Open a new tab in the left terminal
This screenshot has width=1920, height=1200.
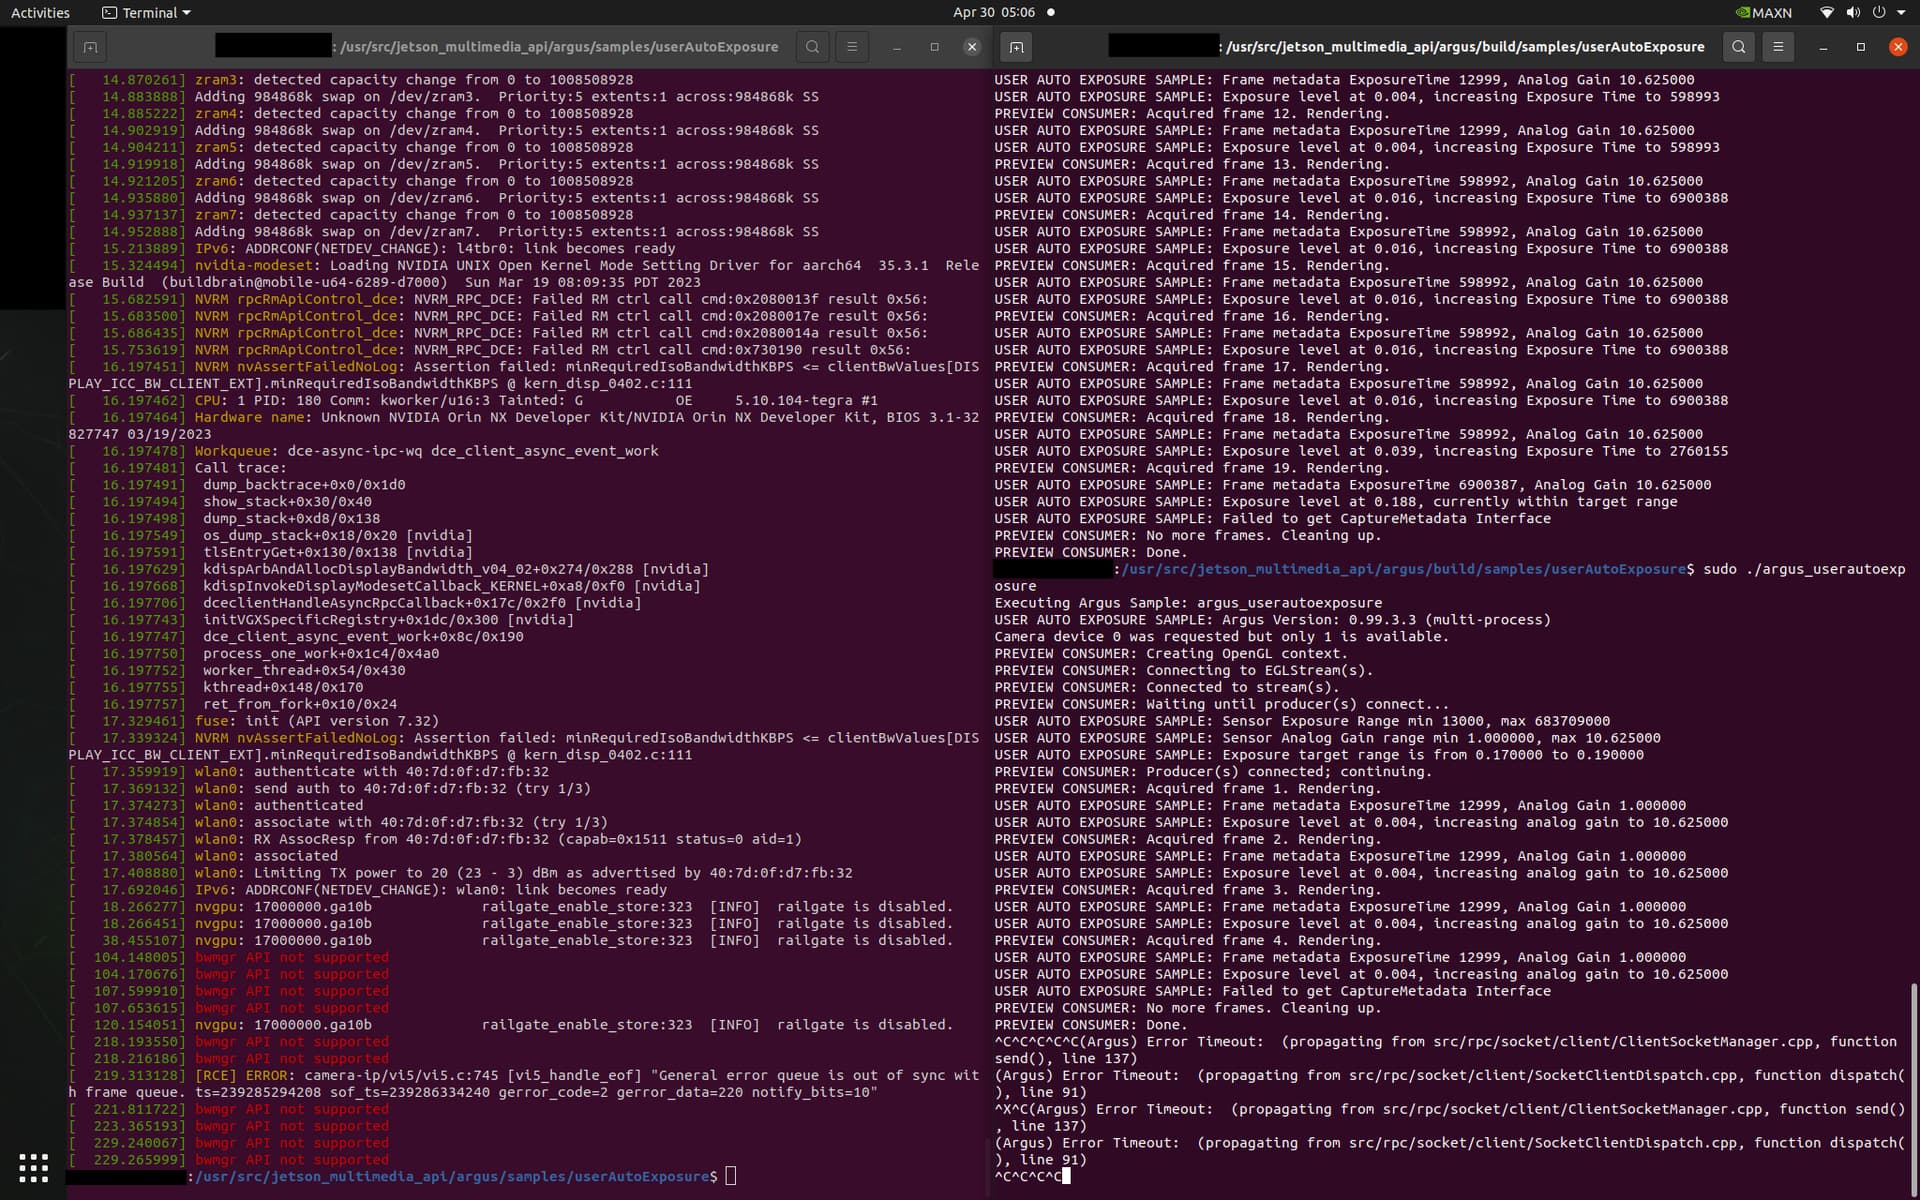click(x=89, y=47)
